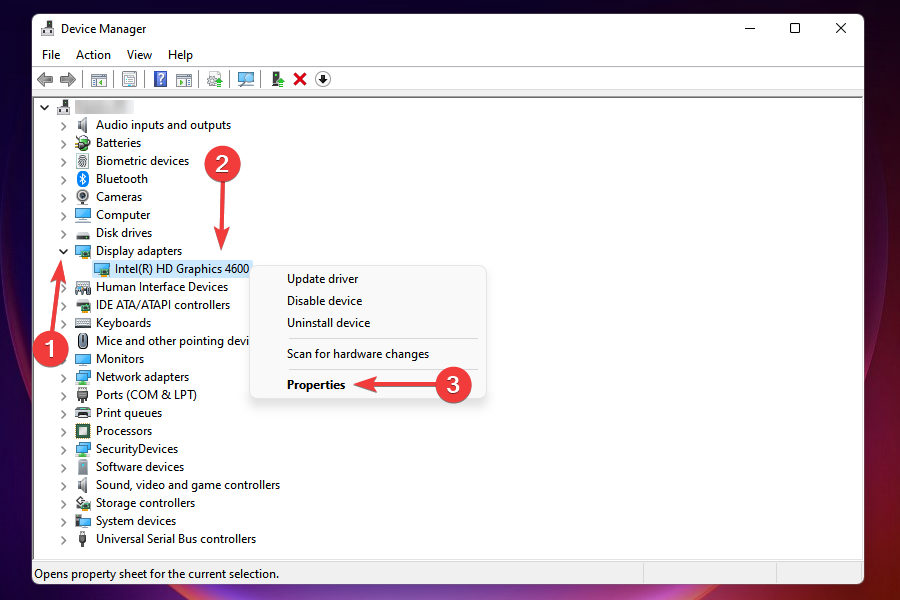
Task: Click the Scan for hardware changes toolbar icon
Action: click(246, 79)
